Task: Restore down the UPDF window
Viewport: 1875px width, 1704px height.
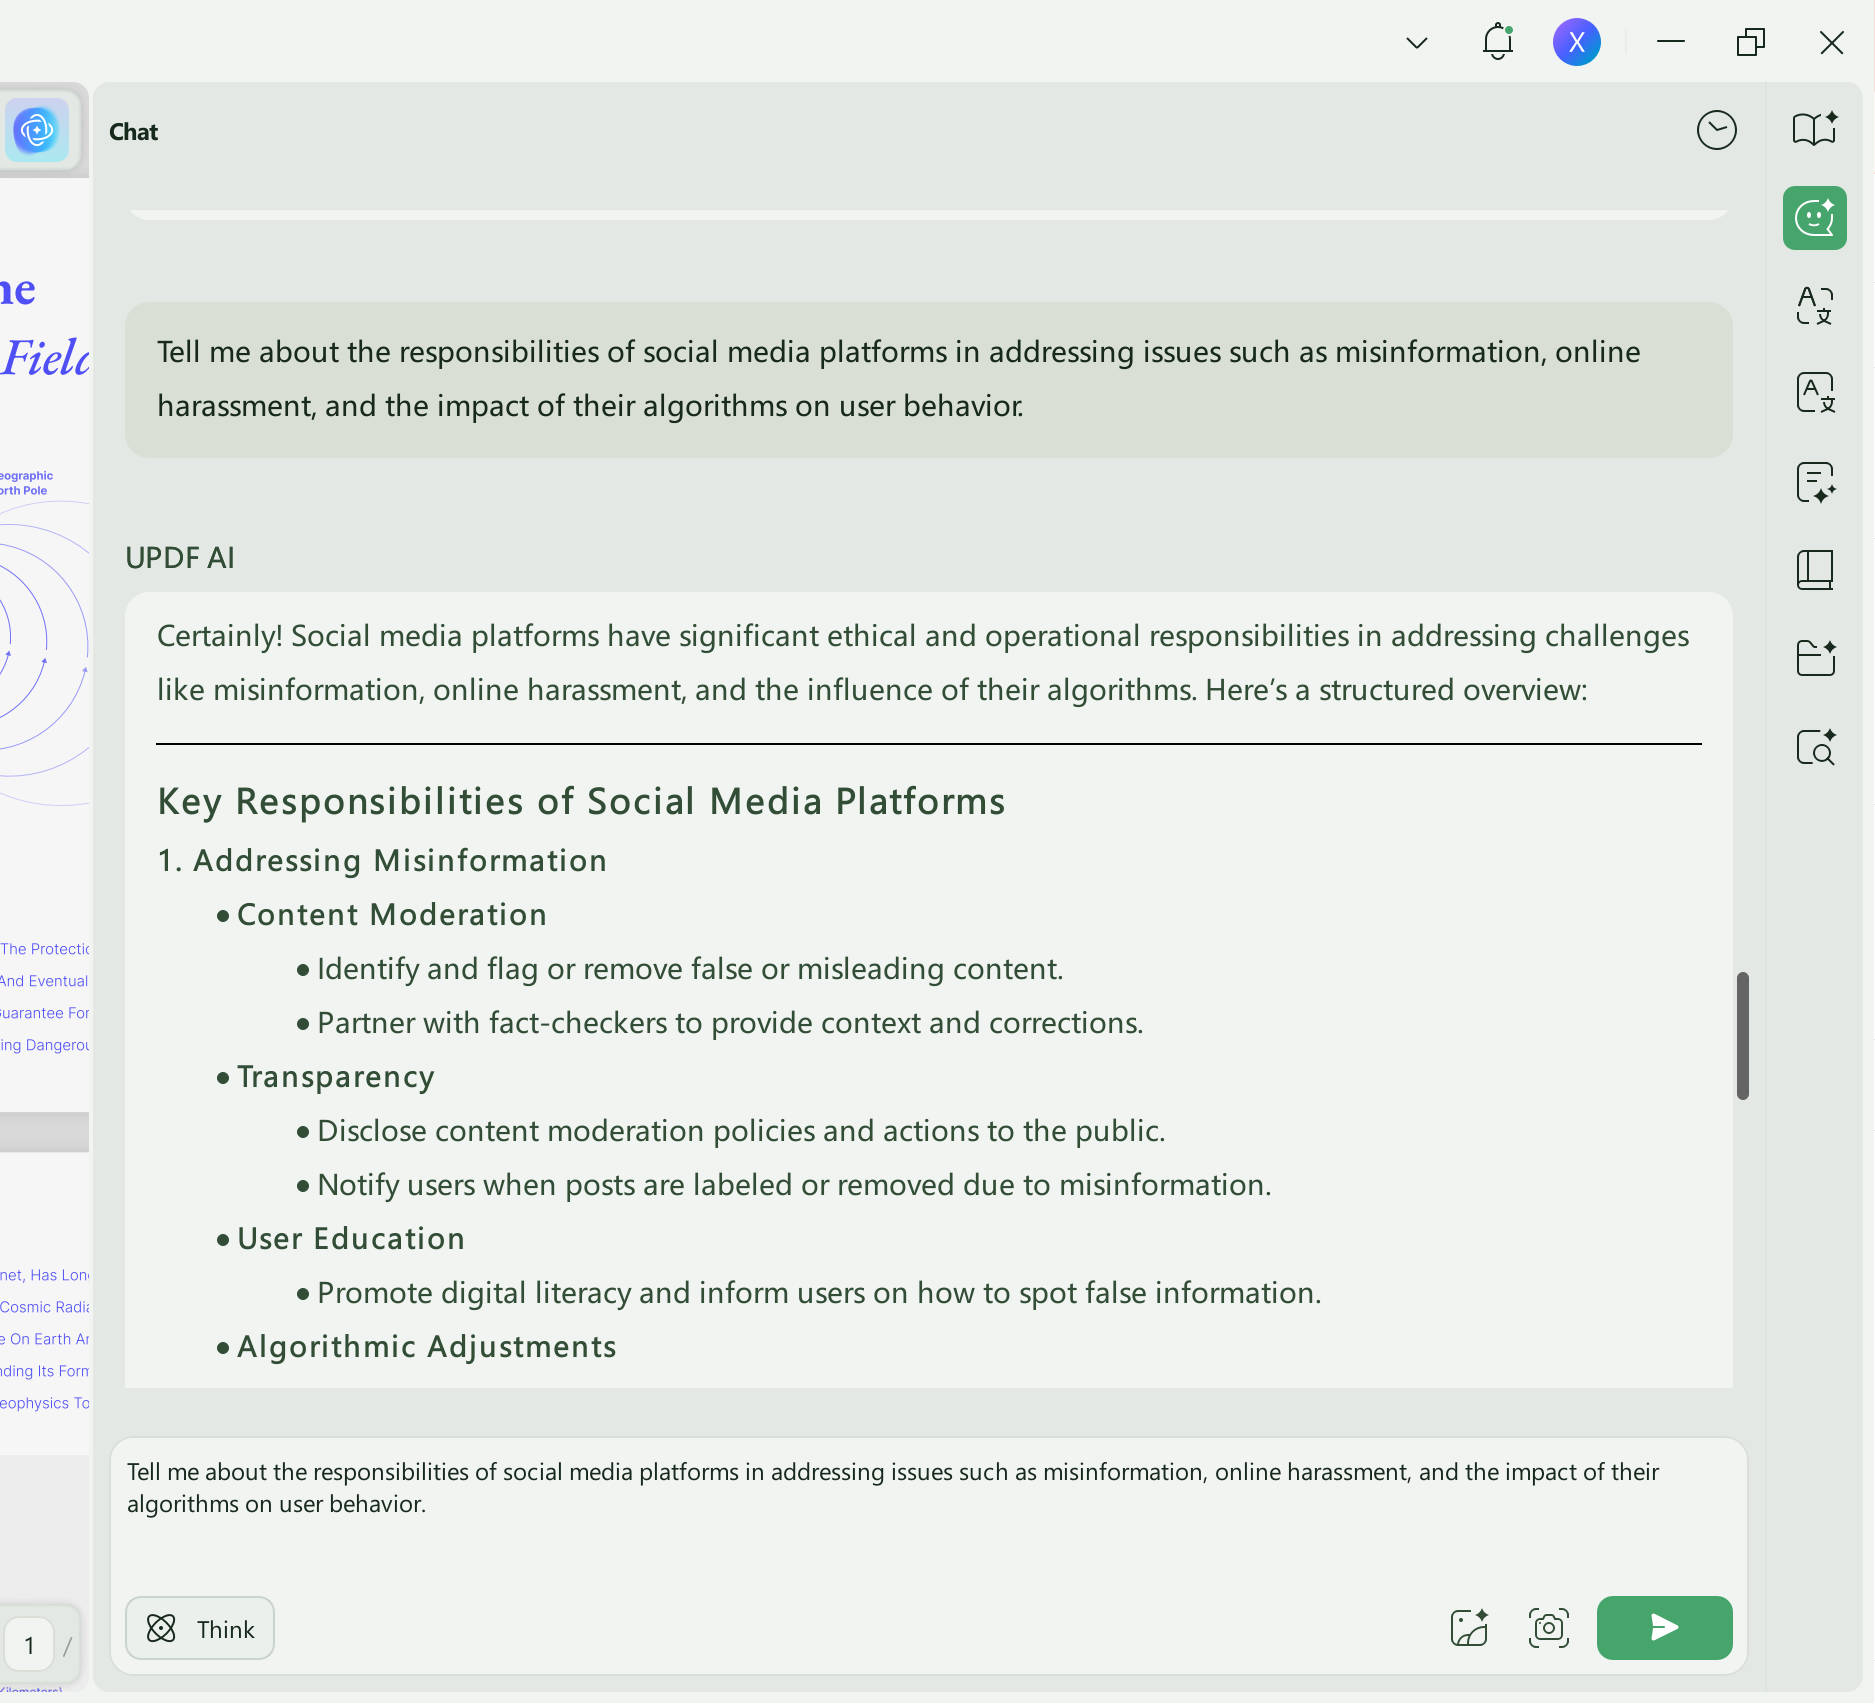Action: tap(1750, 42)
